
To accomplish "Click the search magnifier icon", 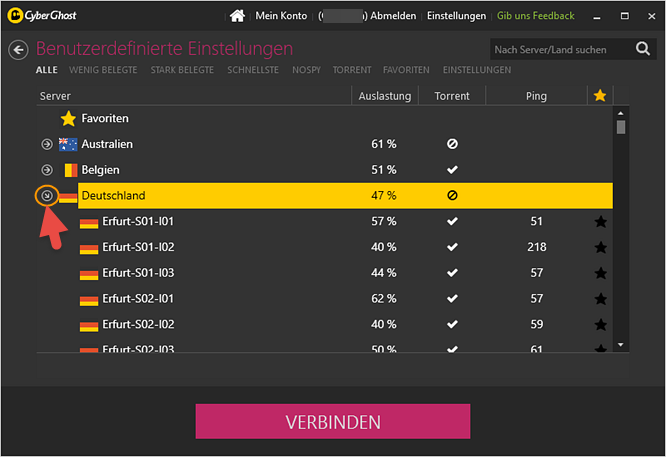I will click(x=643, y=49).
